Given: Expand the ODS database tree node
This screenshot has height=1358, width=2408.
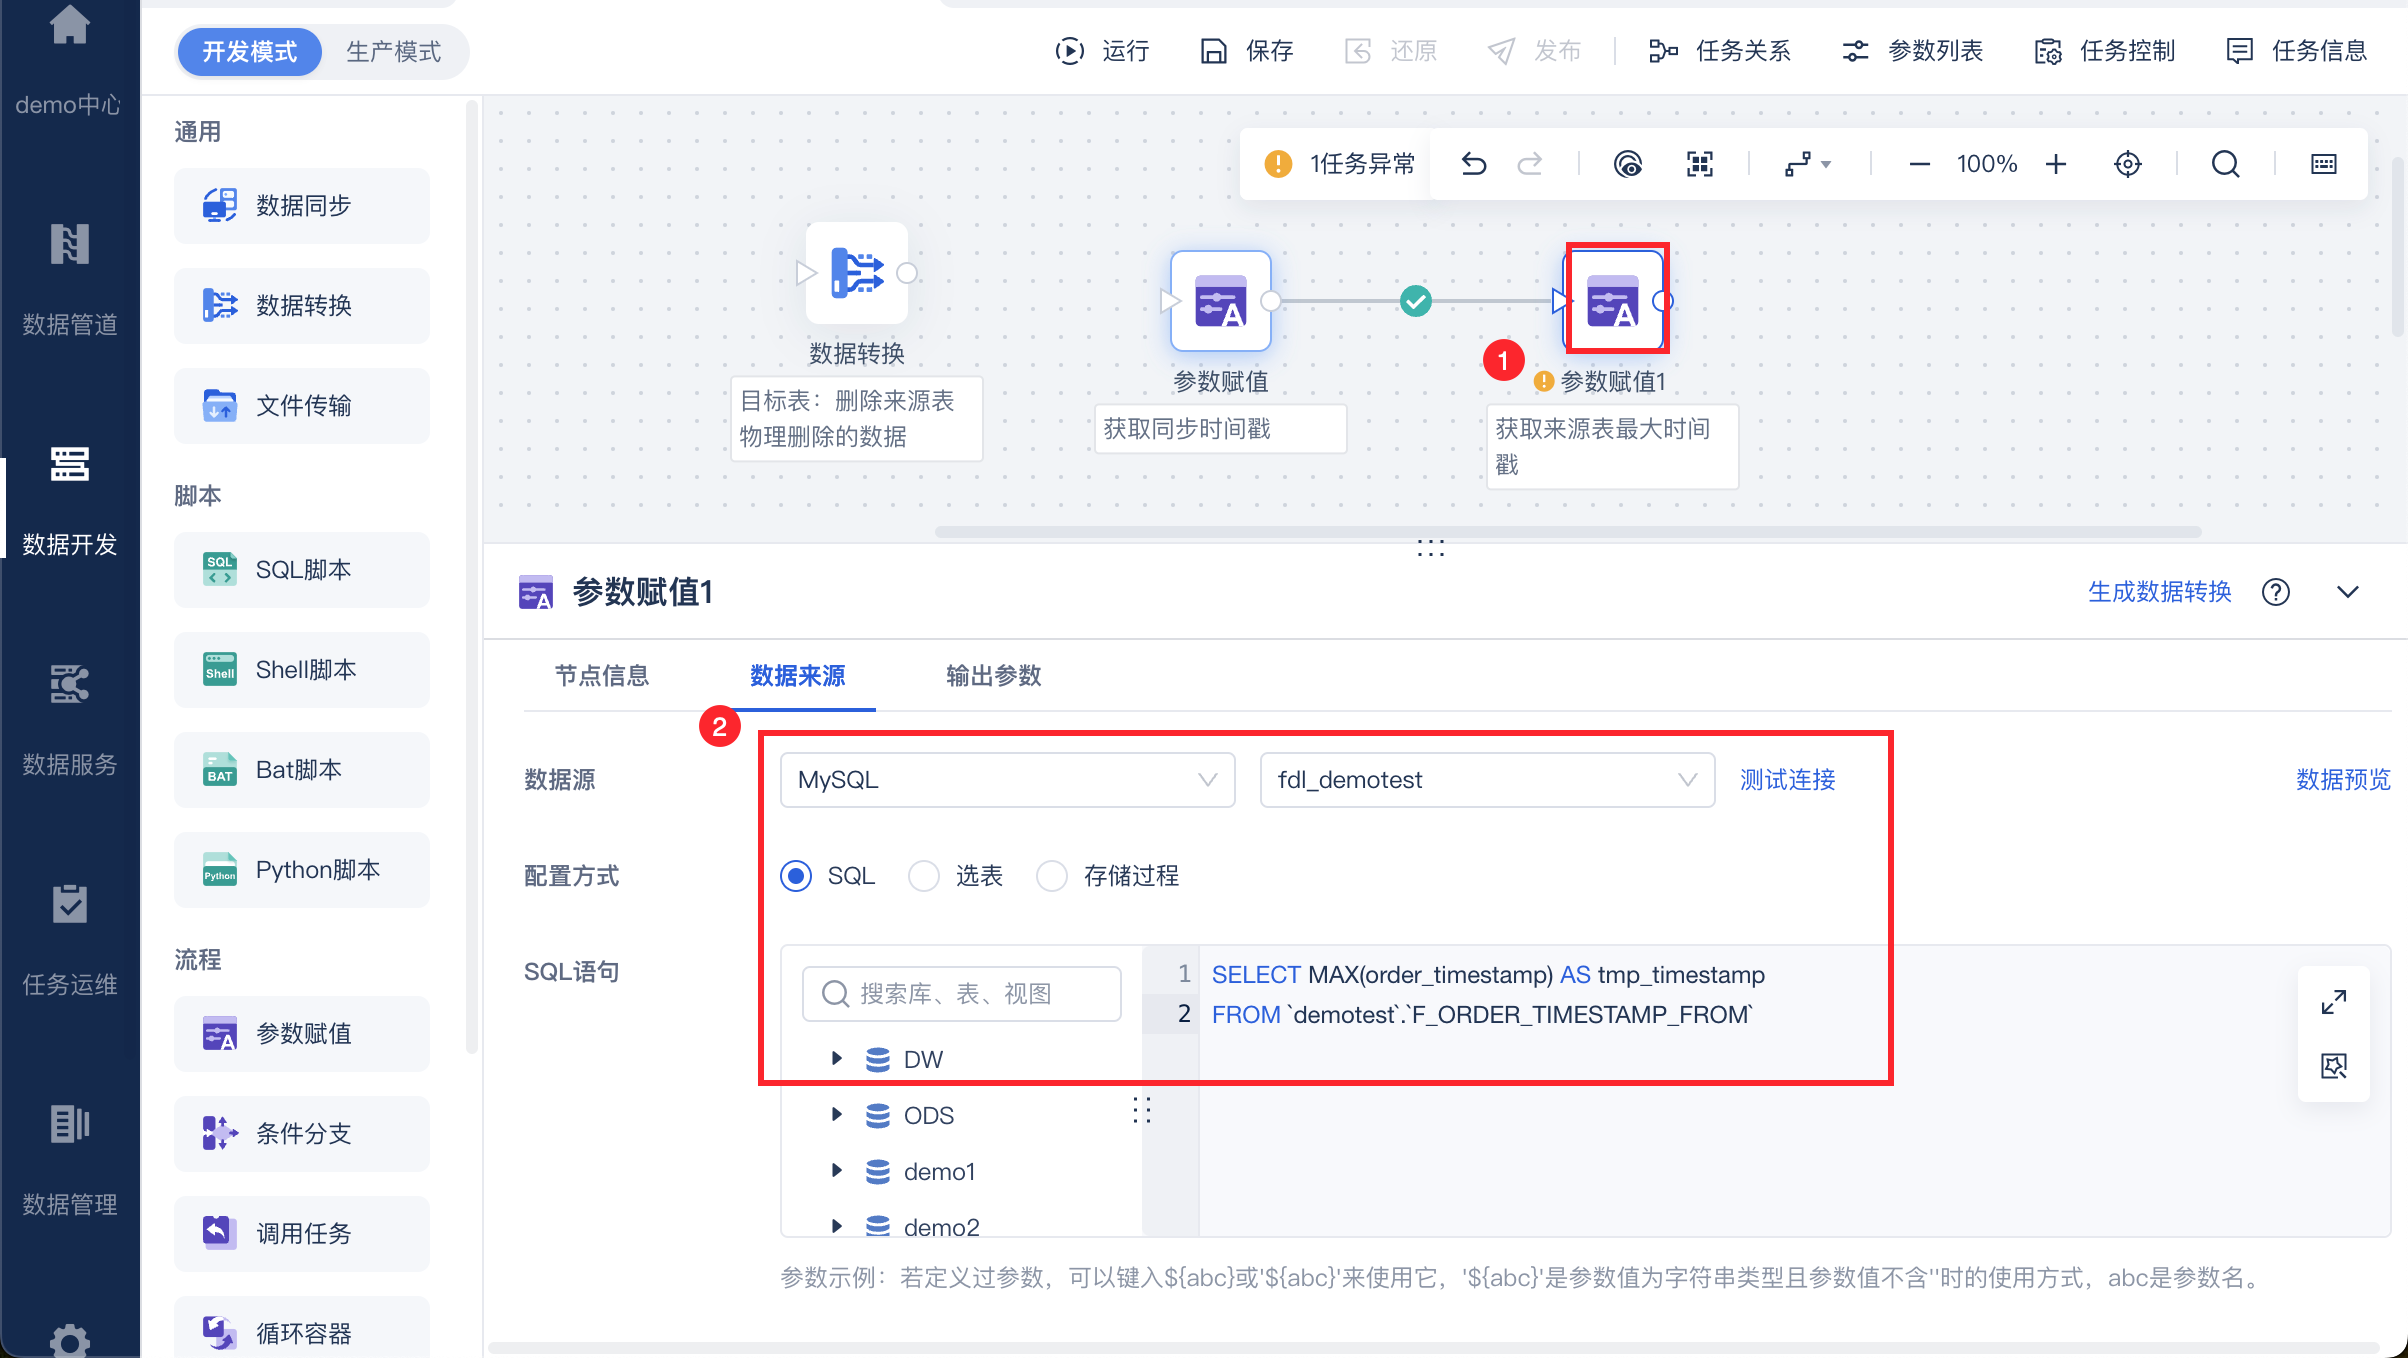Looking at the screenshot, I should (837, 1114).
